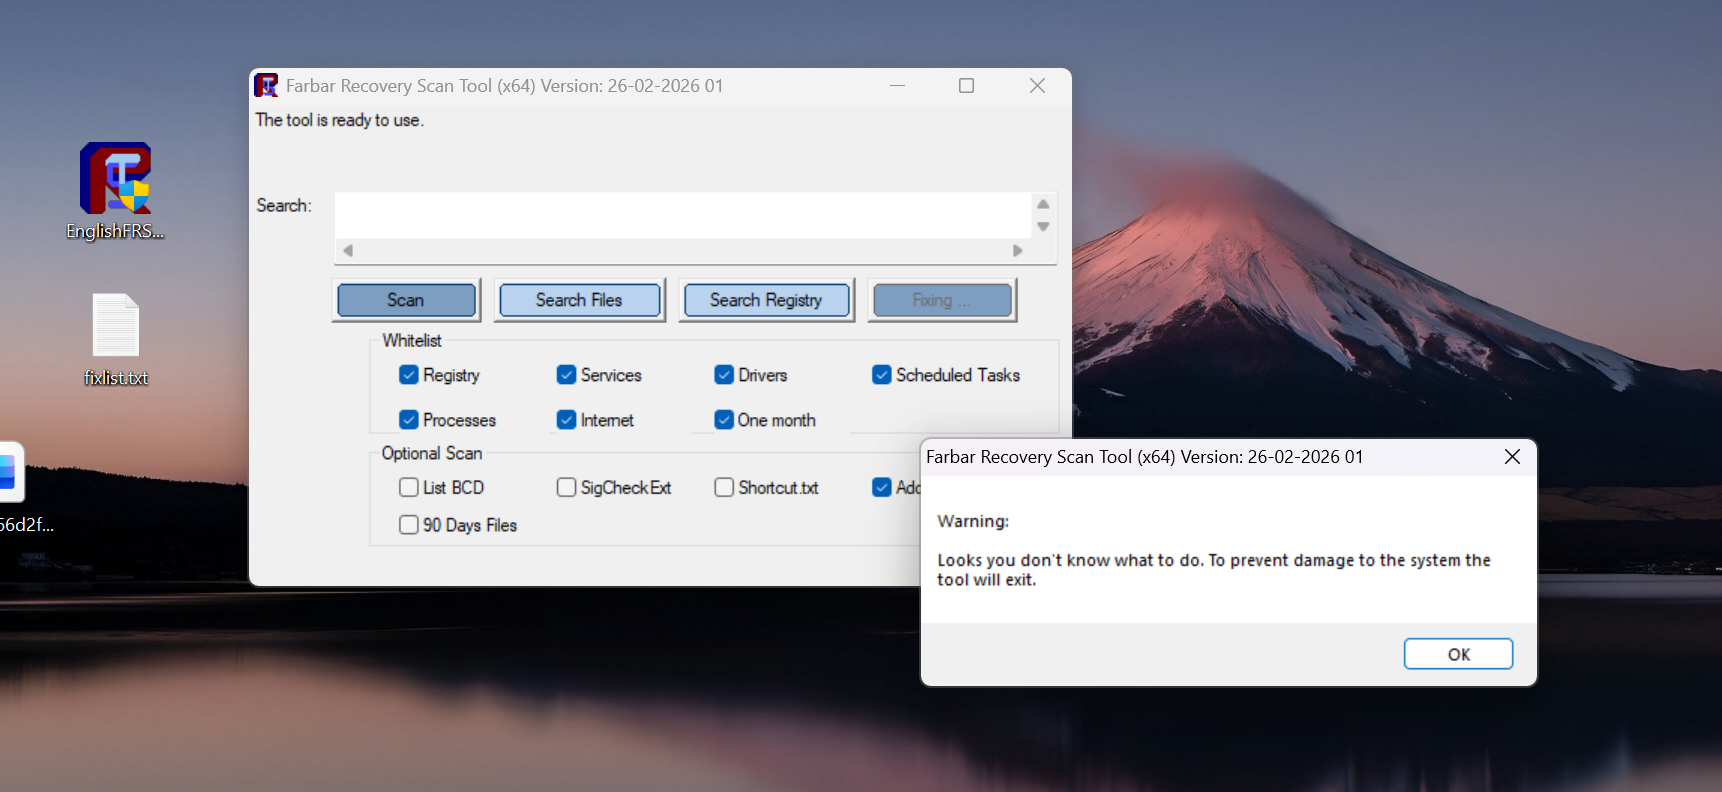This screenshot has height=792, width=1722.
Task: Uncheck the One month checkbox
Action: (x=724, y=420)
